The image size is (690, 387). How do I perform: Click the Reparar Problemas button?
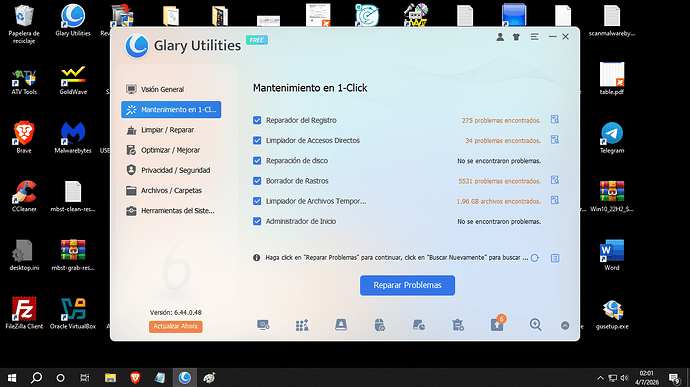click(x=407, y=285)
